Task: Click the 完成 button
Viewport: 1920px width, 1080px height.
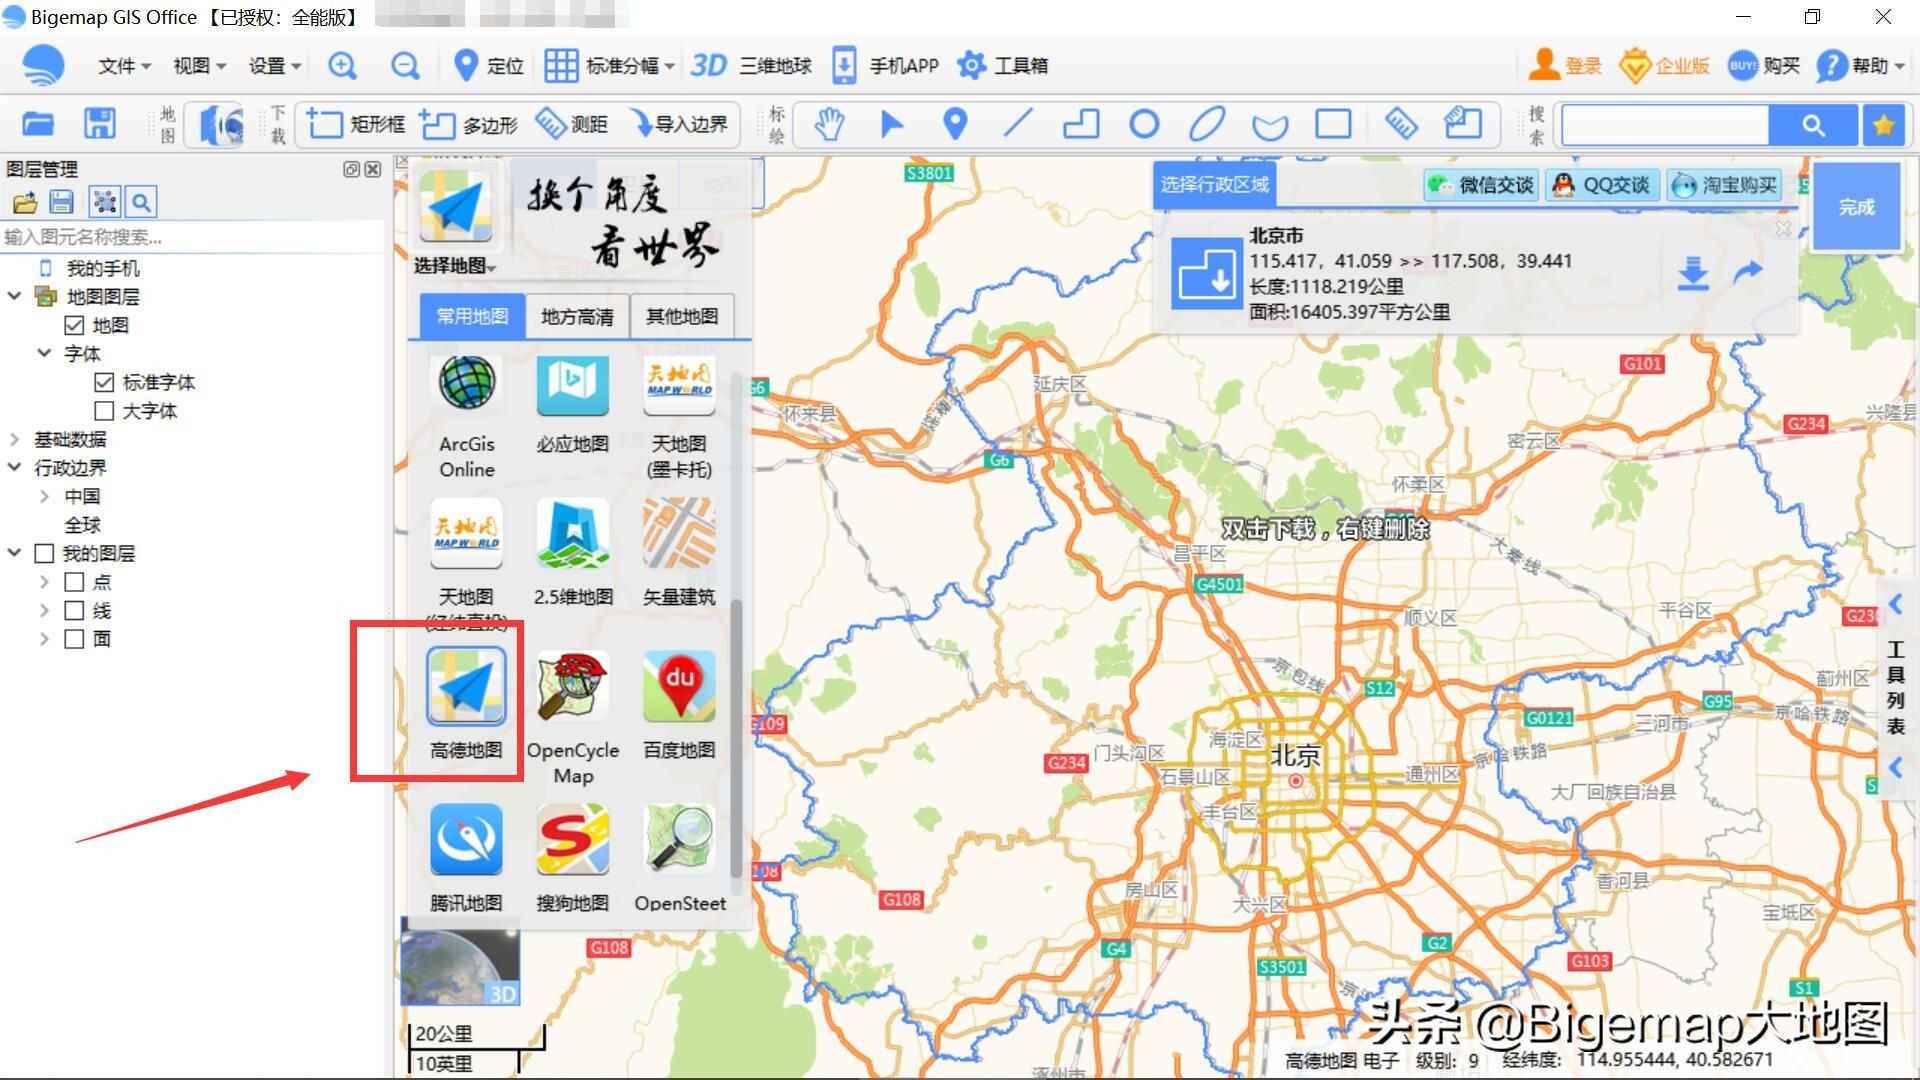Action: pos(1856,207)
